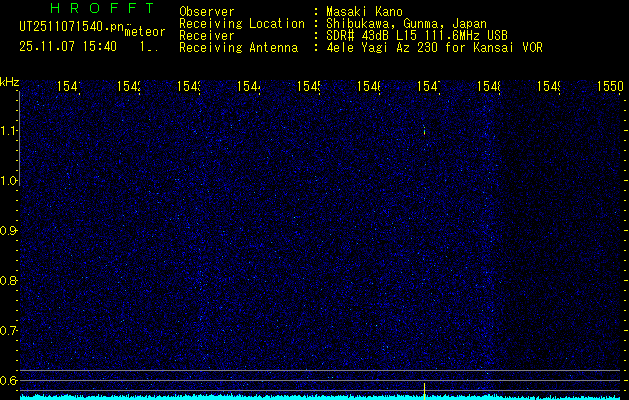This screenshot has height=400, width=629.
Task: Click the yellow spike marker in bottom strip
Action: tap(424, 391)
